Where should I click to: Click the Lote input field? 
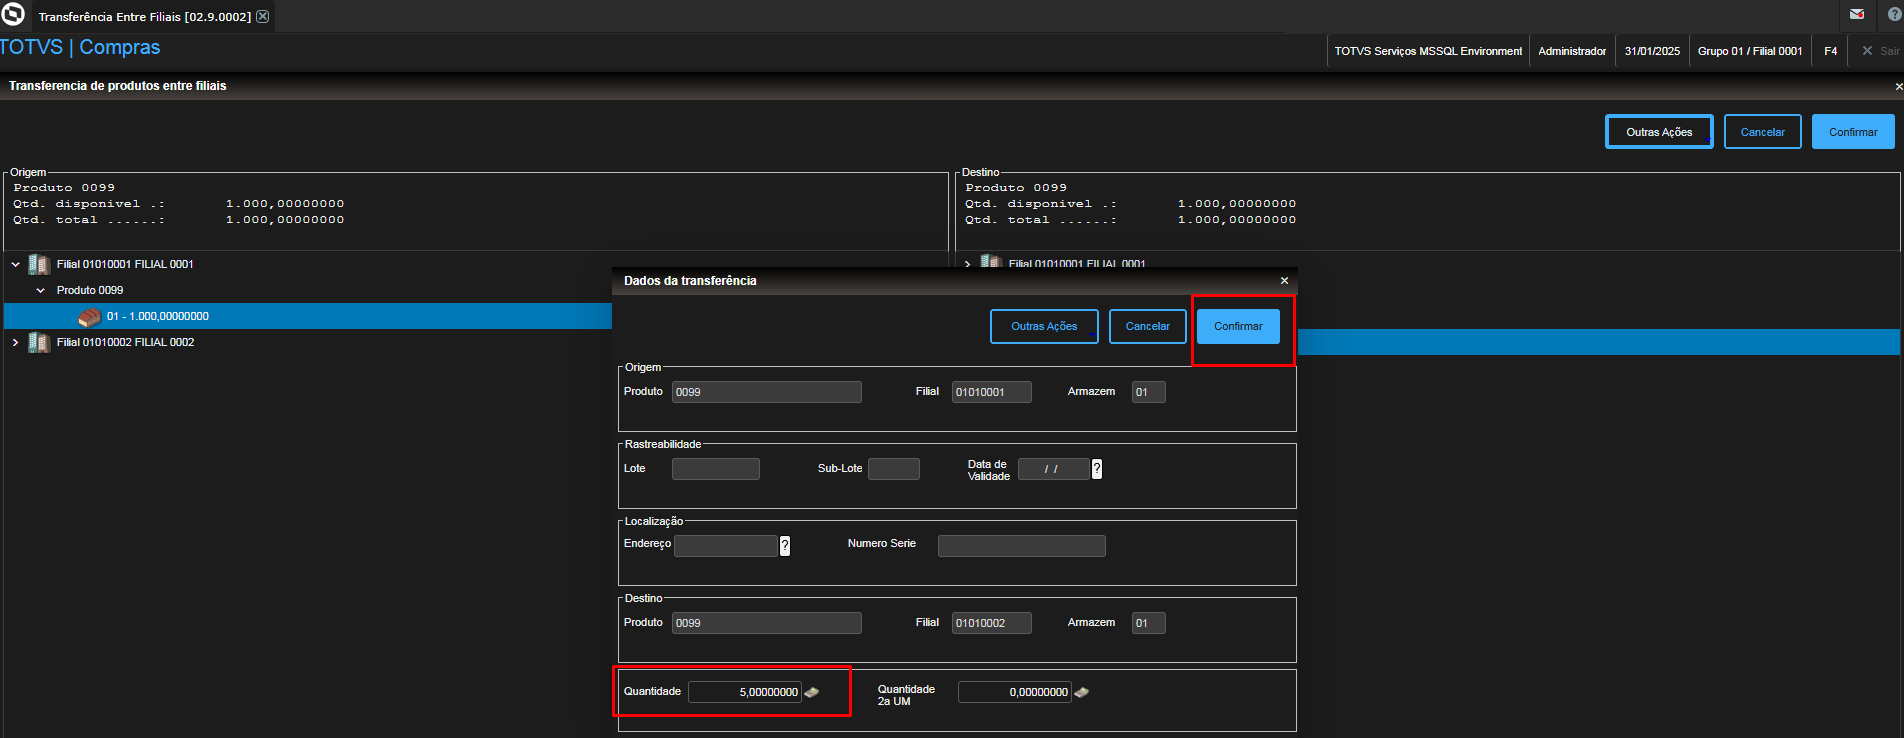pos(715,469)
